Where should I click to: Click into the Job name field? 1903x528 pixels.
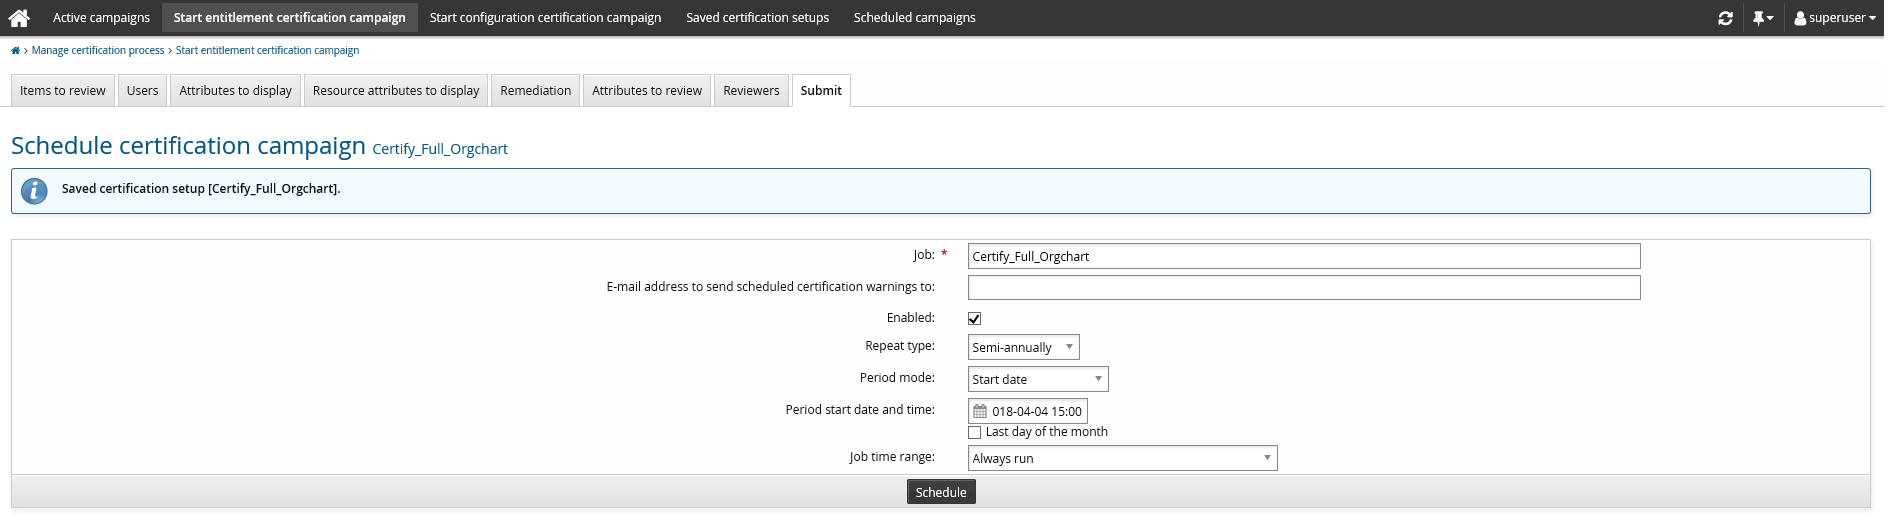click(1303, 256)
